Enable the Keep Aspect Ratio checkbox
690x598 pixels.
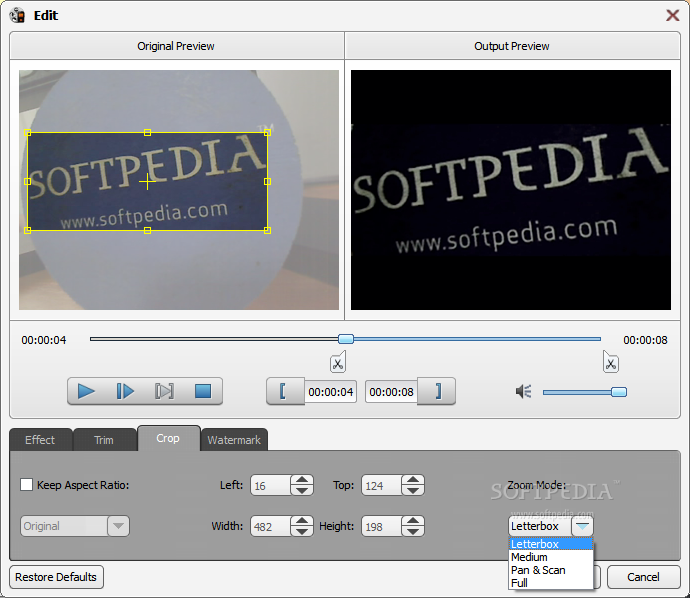pos(26,485)
